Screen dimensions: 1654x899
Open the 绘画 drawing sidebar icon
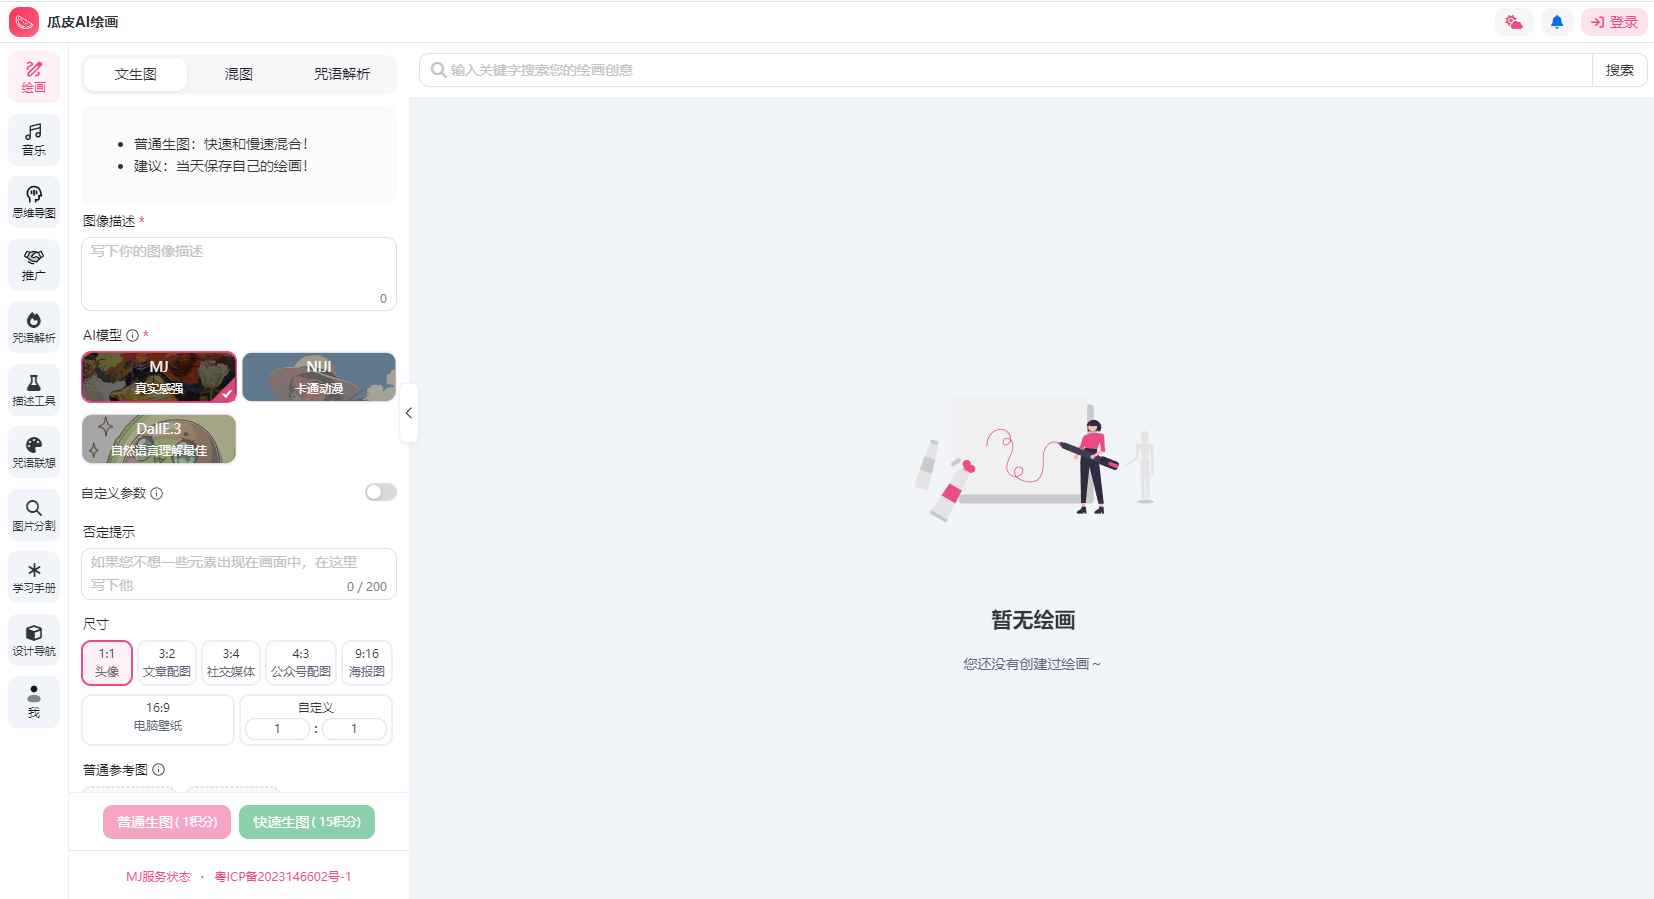(x=34, y=76)
